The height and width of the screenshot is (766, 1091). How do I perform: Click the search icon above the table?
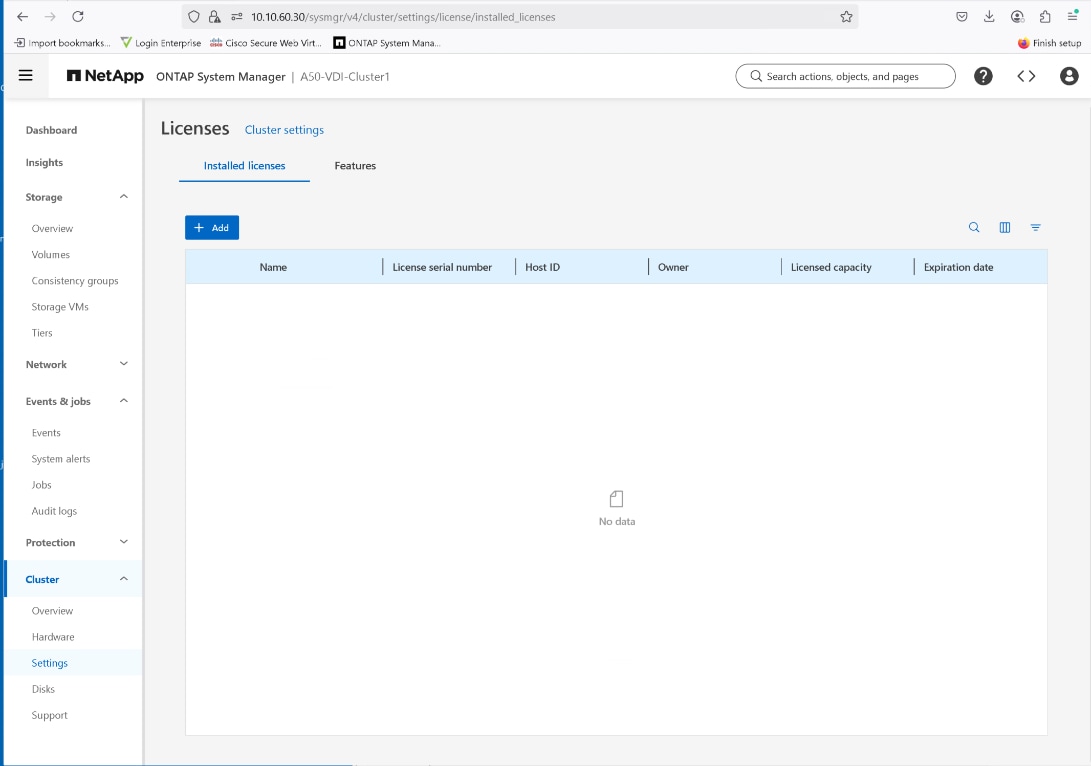[x=974, y=228]
